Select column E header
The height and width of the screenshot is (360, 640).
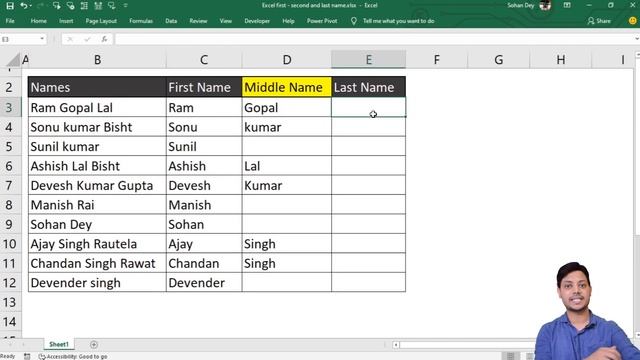coord(369,60)
